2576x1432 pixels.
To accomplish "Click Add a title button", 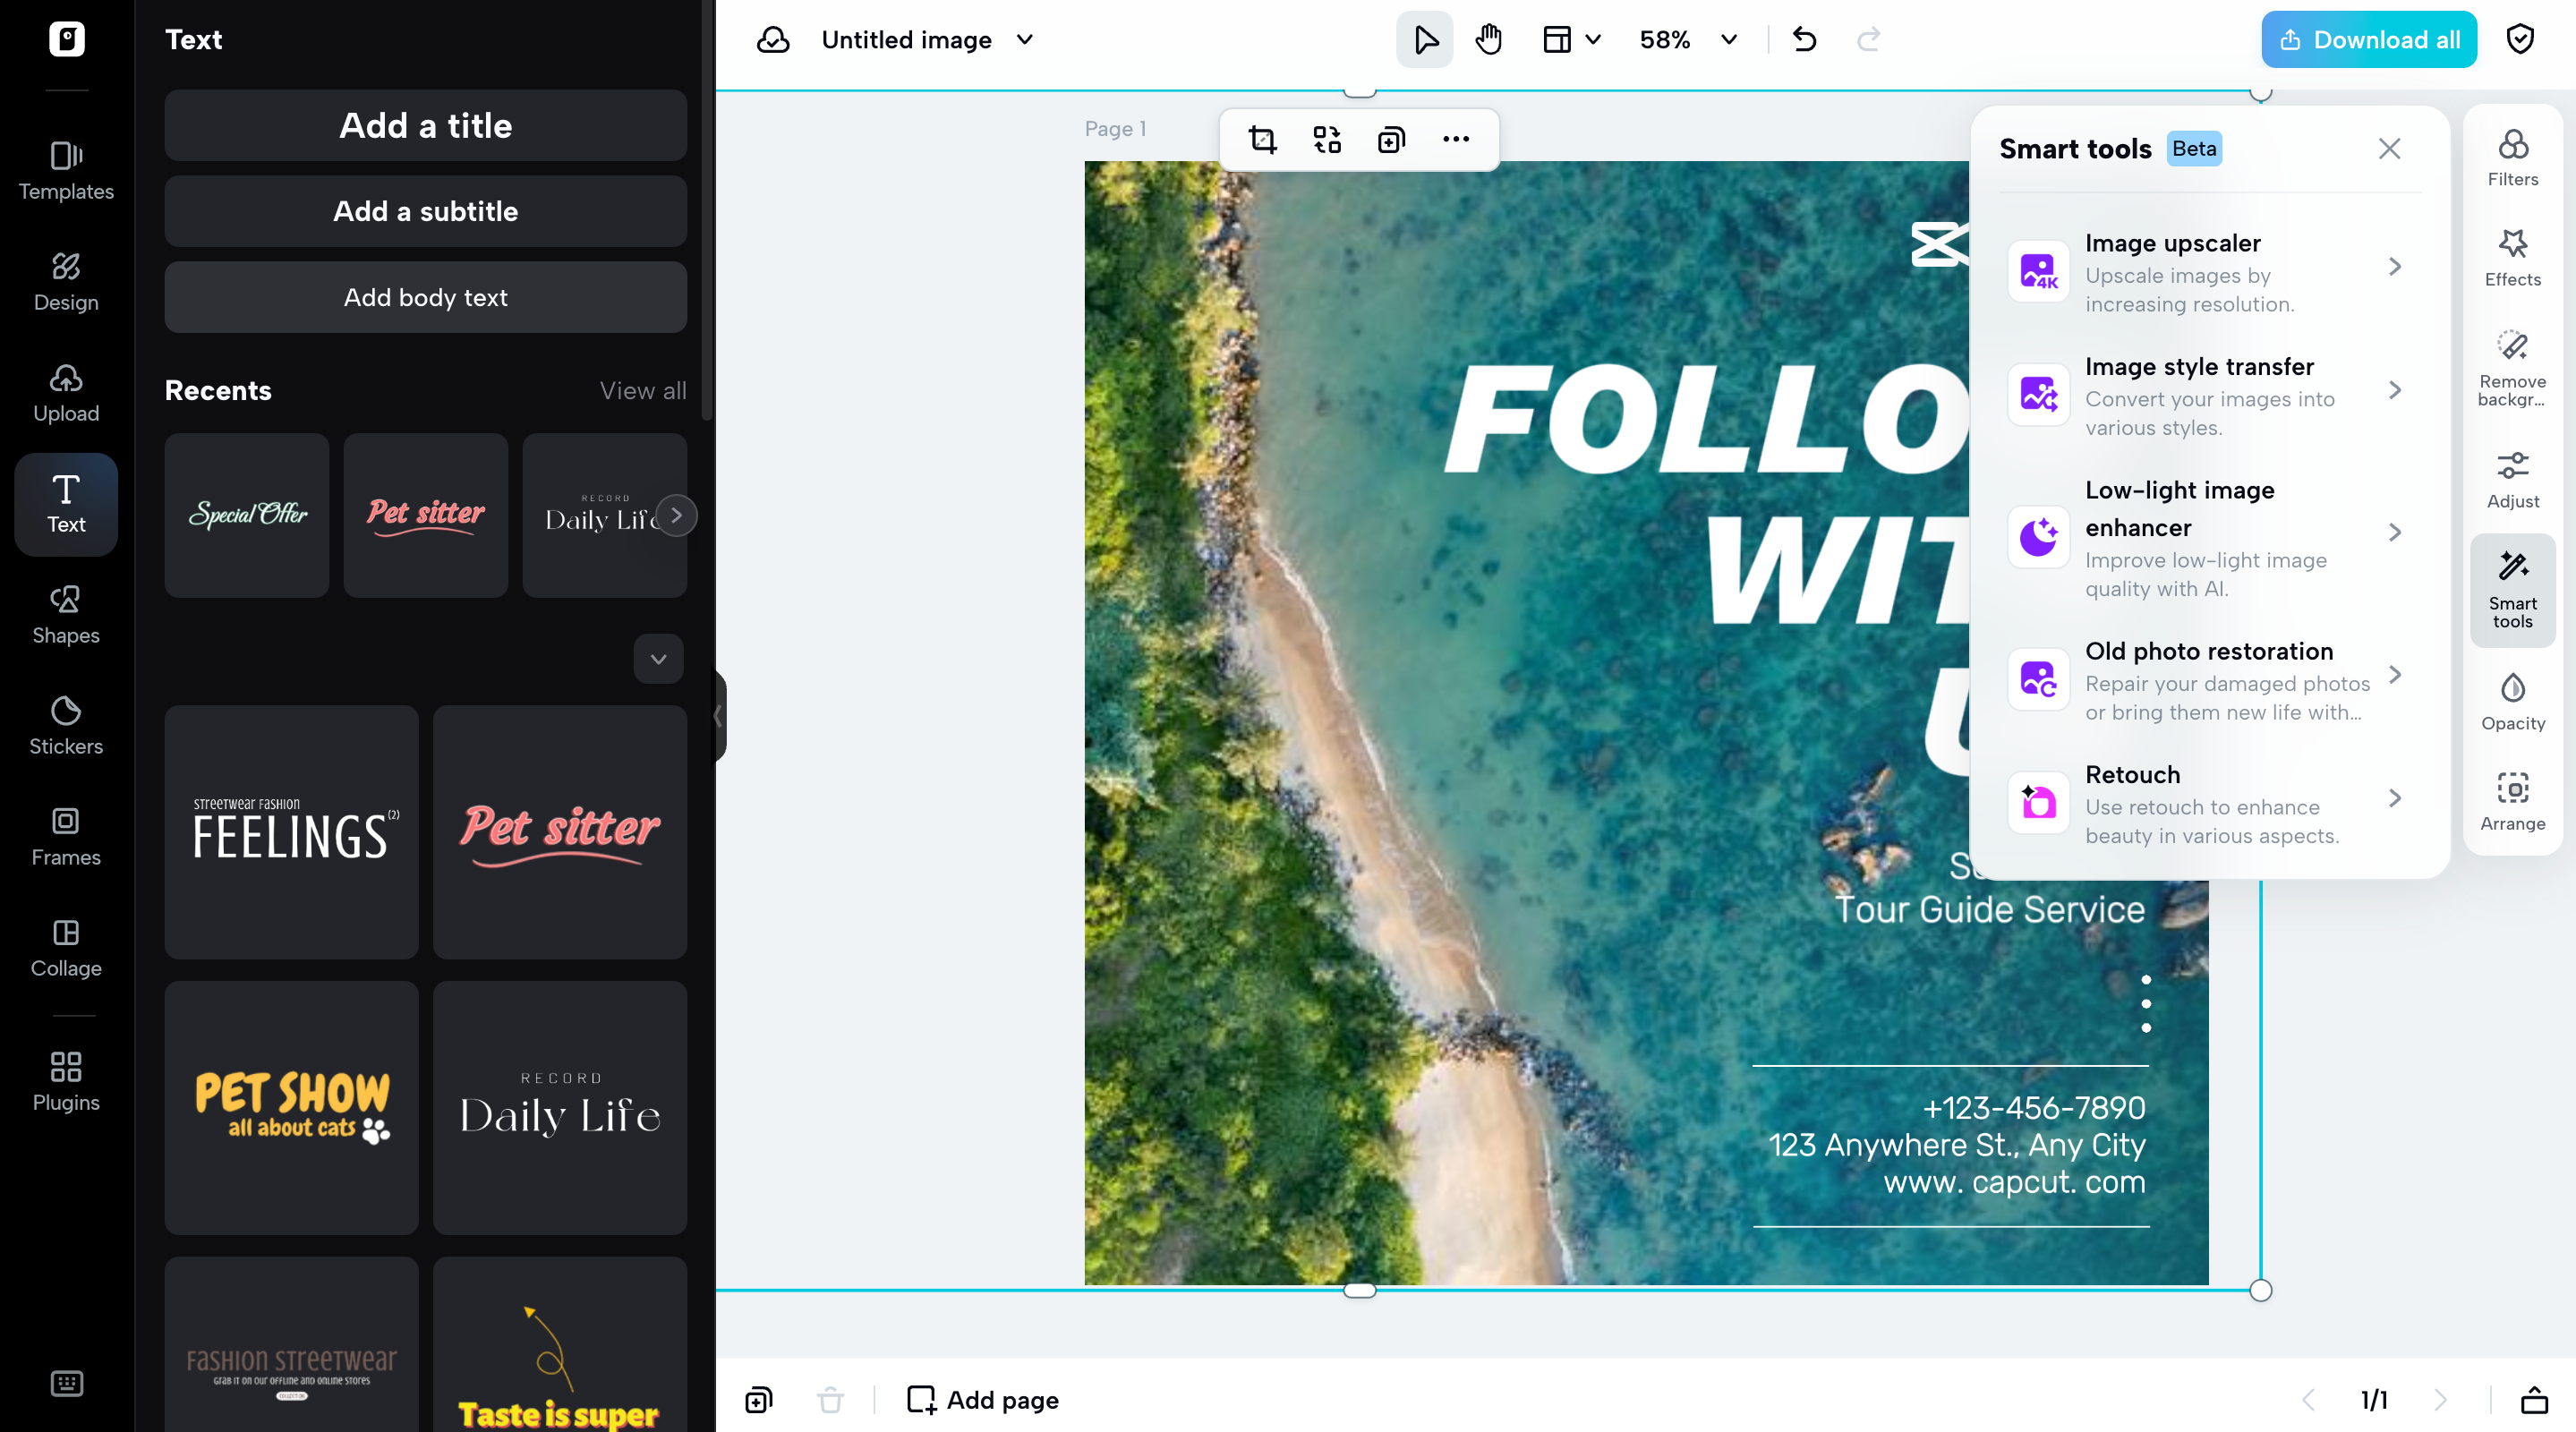I will 426,125.
